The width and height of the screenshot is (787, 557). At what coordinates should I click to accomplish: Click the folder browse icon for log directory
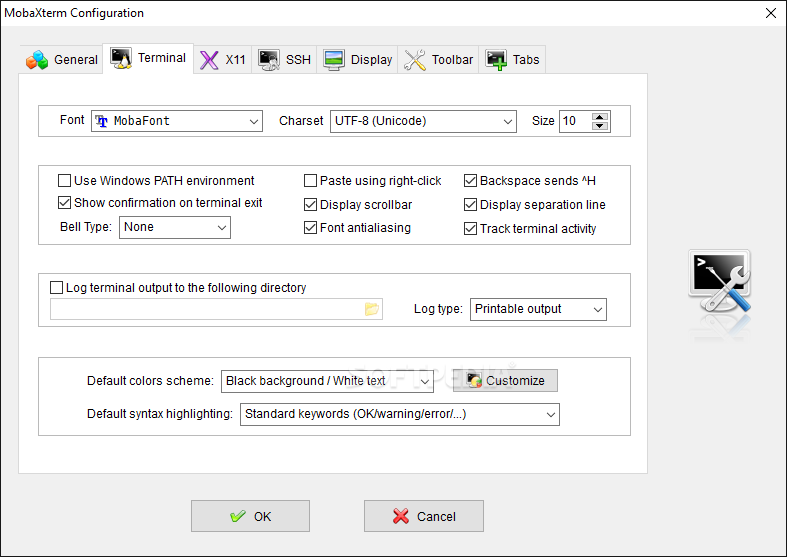pos(372,309)
